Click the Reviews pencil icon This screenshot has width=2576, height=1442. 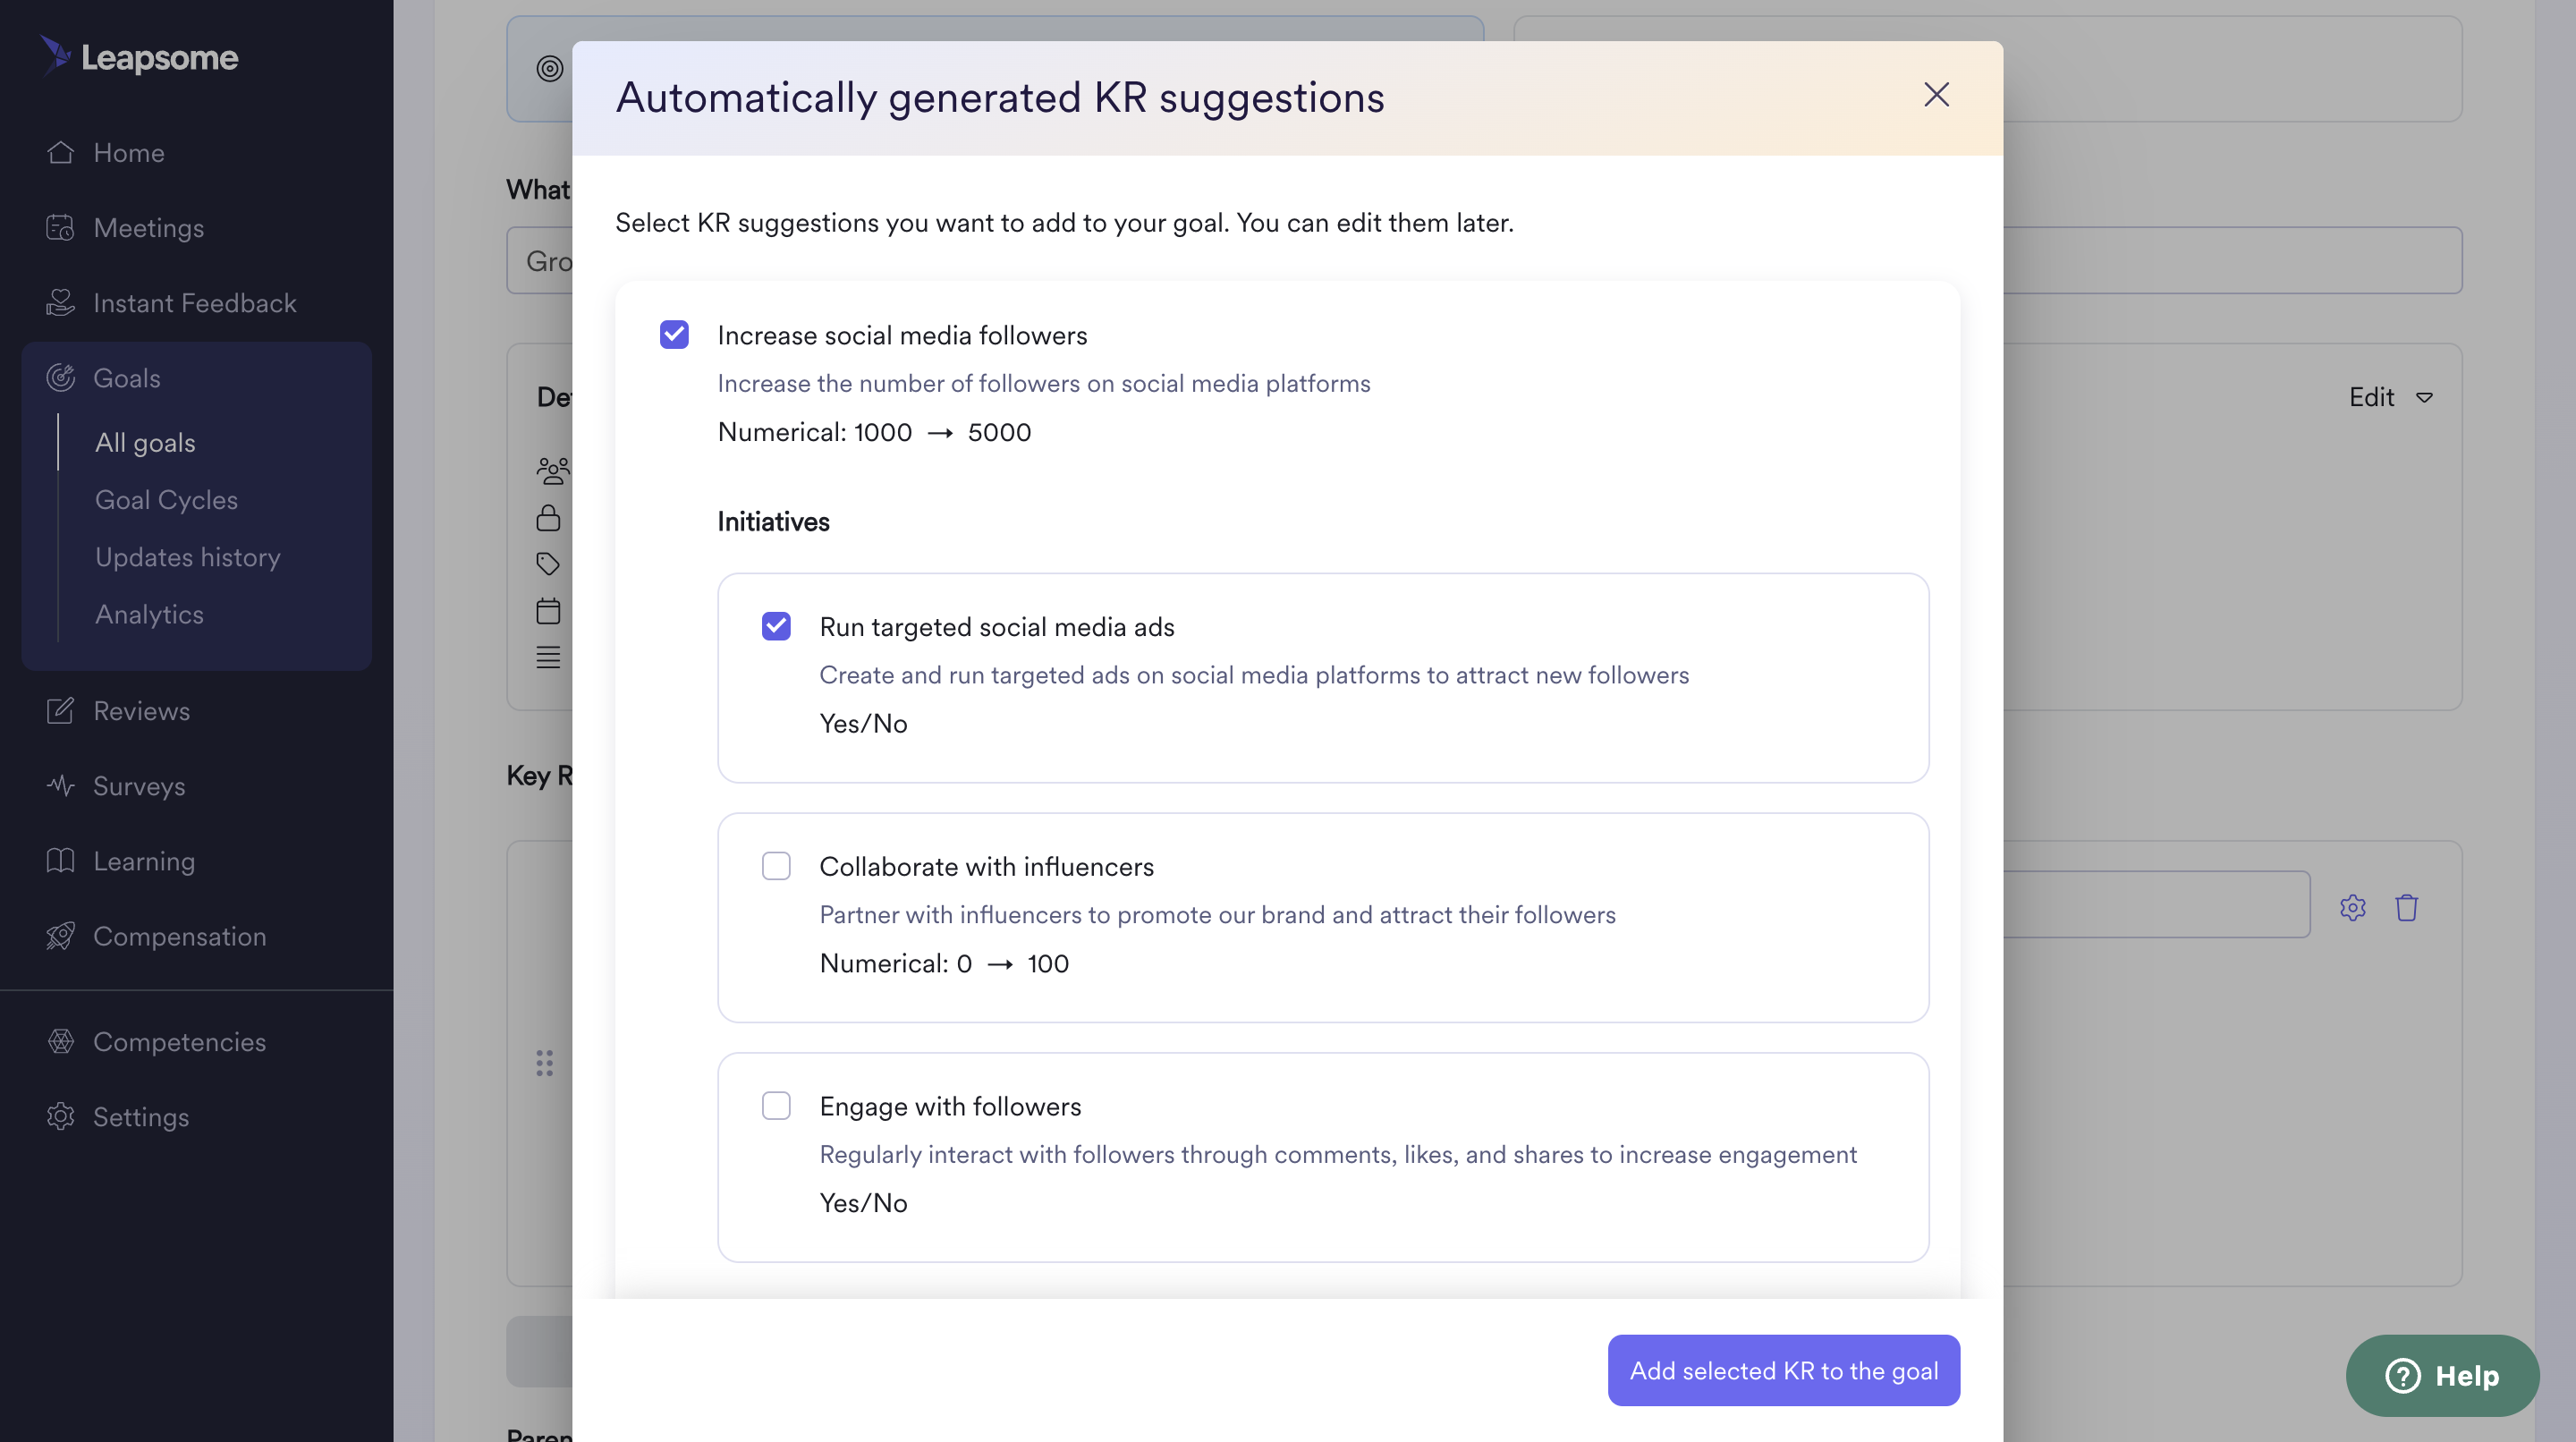pyautogui.click(x=60, y=711)
